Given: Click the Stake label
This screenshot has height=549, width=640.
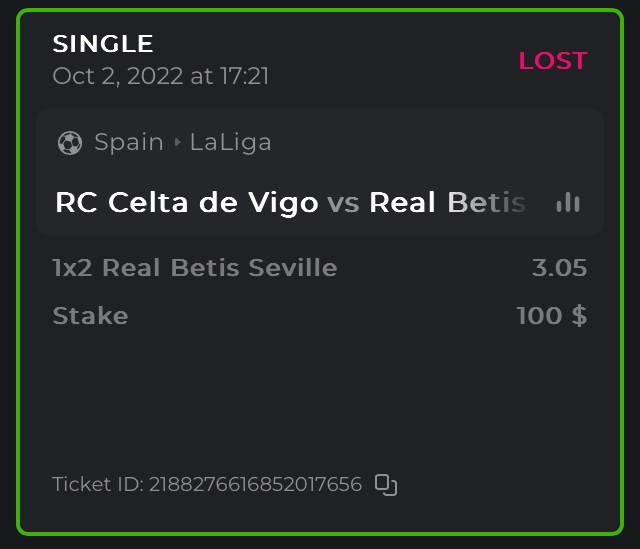Looking at the screenshot, I should point(90,316).
